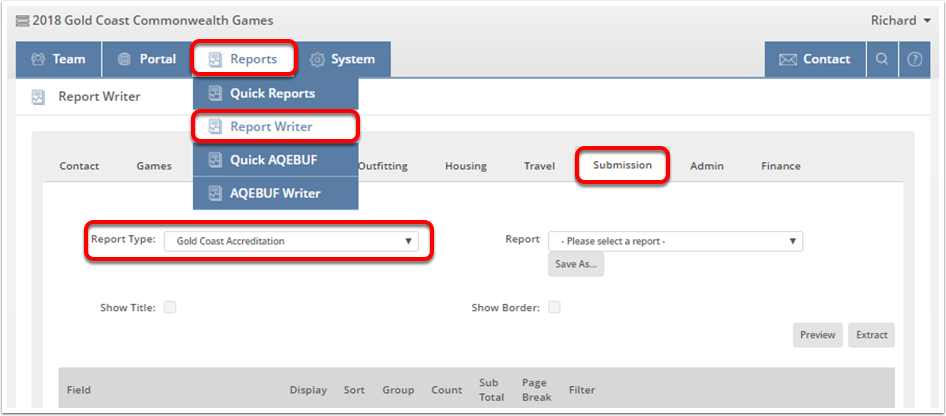Click the Contact envelope icon
This screenshot has width=946, height=416.
coord(788,59)
